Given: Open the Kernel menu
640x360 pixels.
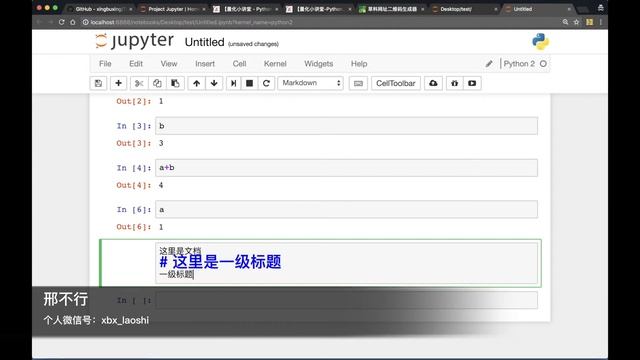Looking at the screenshot, I should [x=275, y=64].
